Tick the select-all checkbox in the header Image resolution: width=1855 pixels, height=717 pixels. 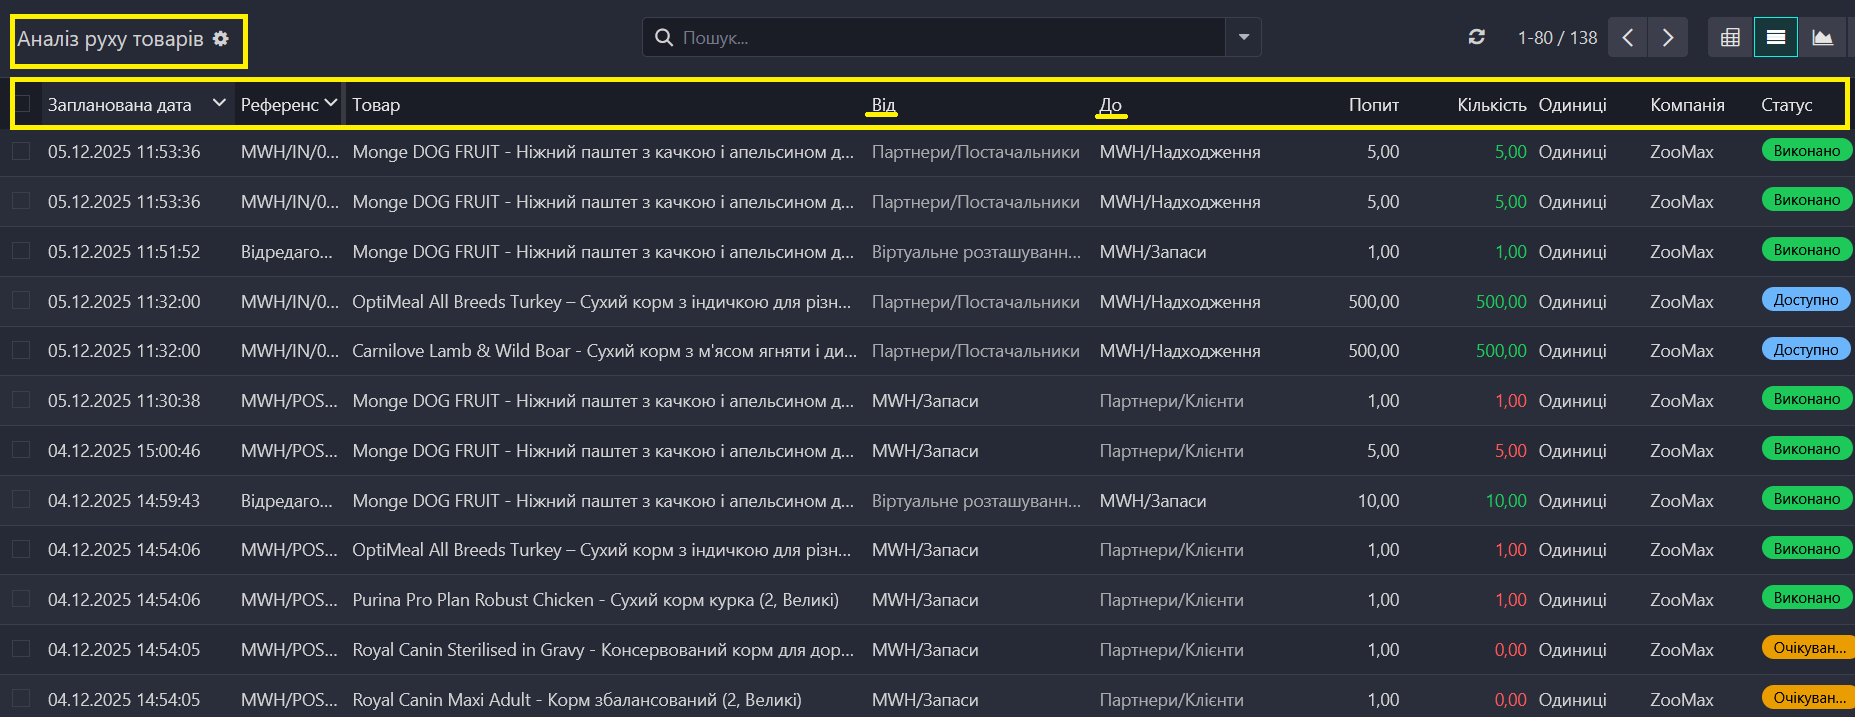[x=22, y=104]
